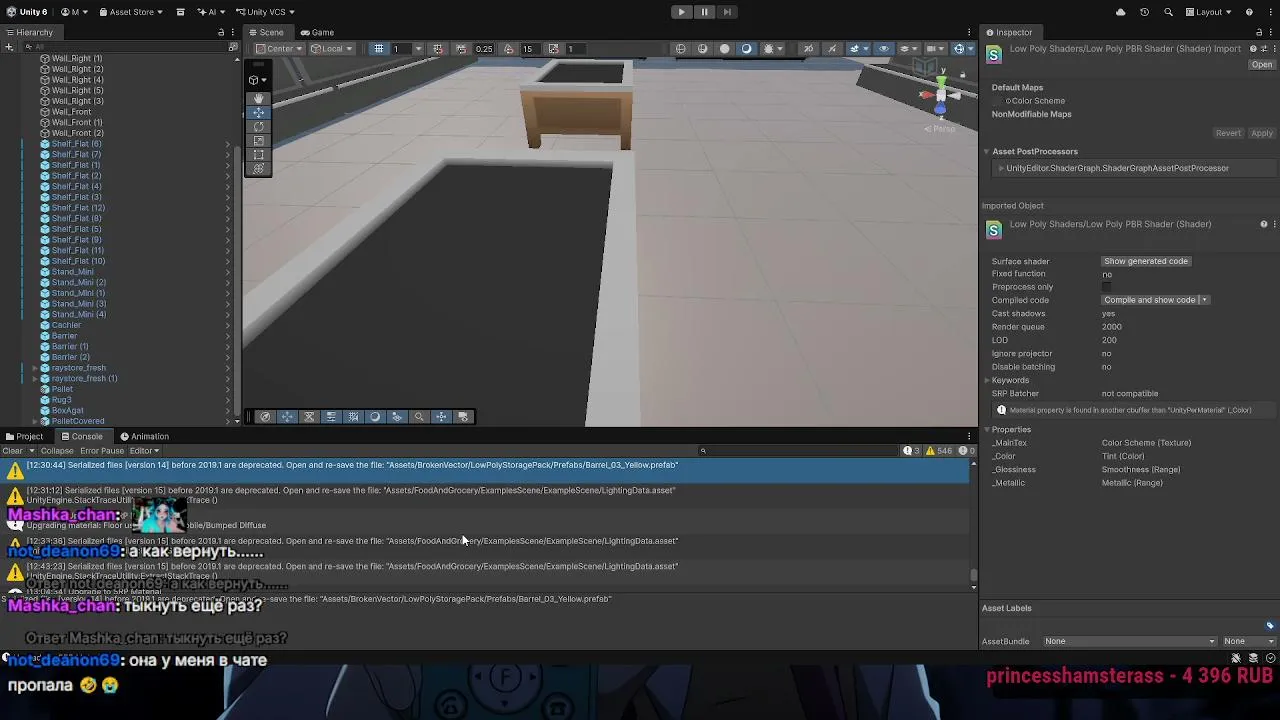Click the 15 rotation snap increment field

[x=528, y=49]
